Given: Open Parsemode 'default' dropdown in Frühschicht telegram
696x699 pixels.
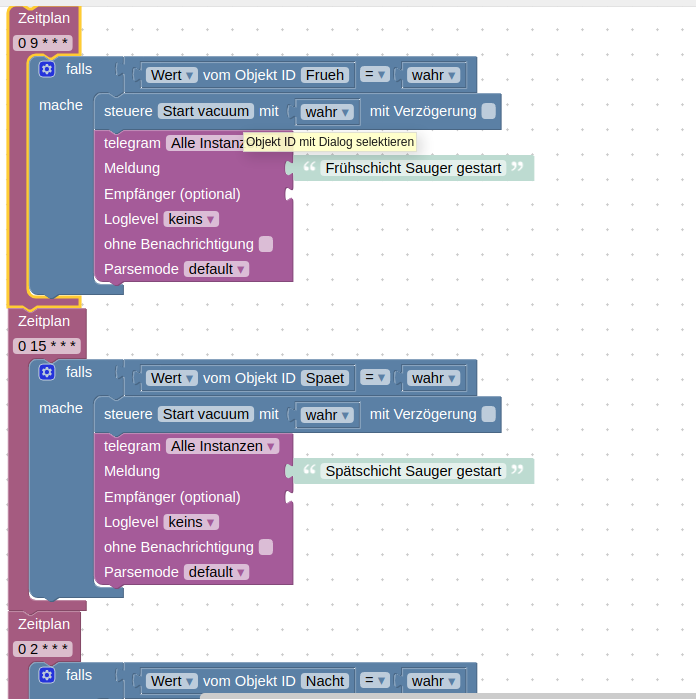Looking at the screenshot, I should (216, 269).
